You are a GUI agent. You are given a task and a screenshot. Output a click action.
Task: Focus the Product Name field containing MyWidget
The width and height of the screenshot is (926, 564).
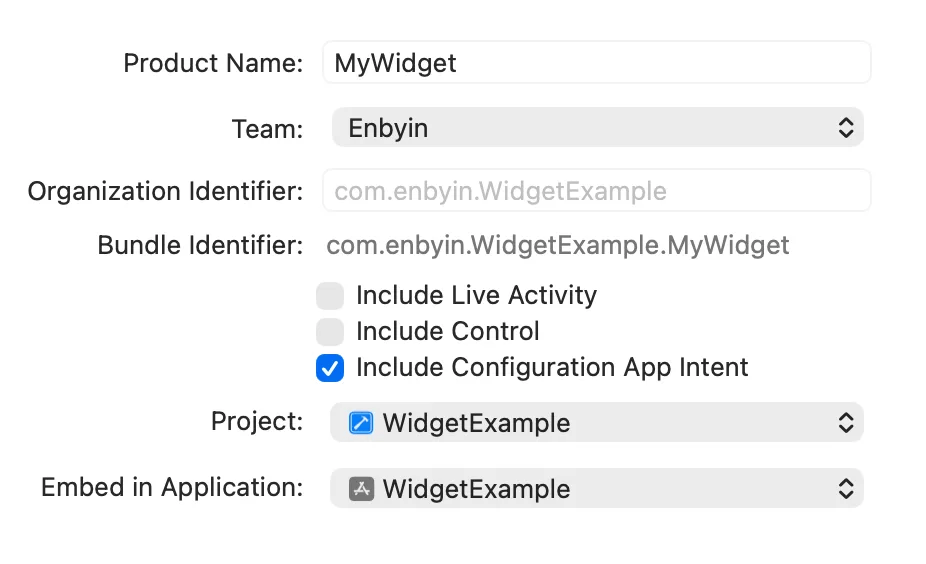coord(596,63)
